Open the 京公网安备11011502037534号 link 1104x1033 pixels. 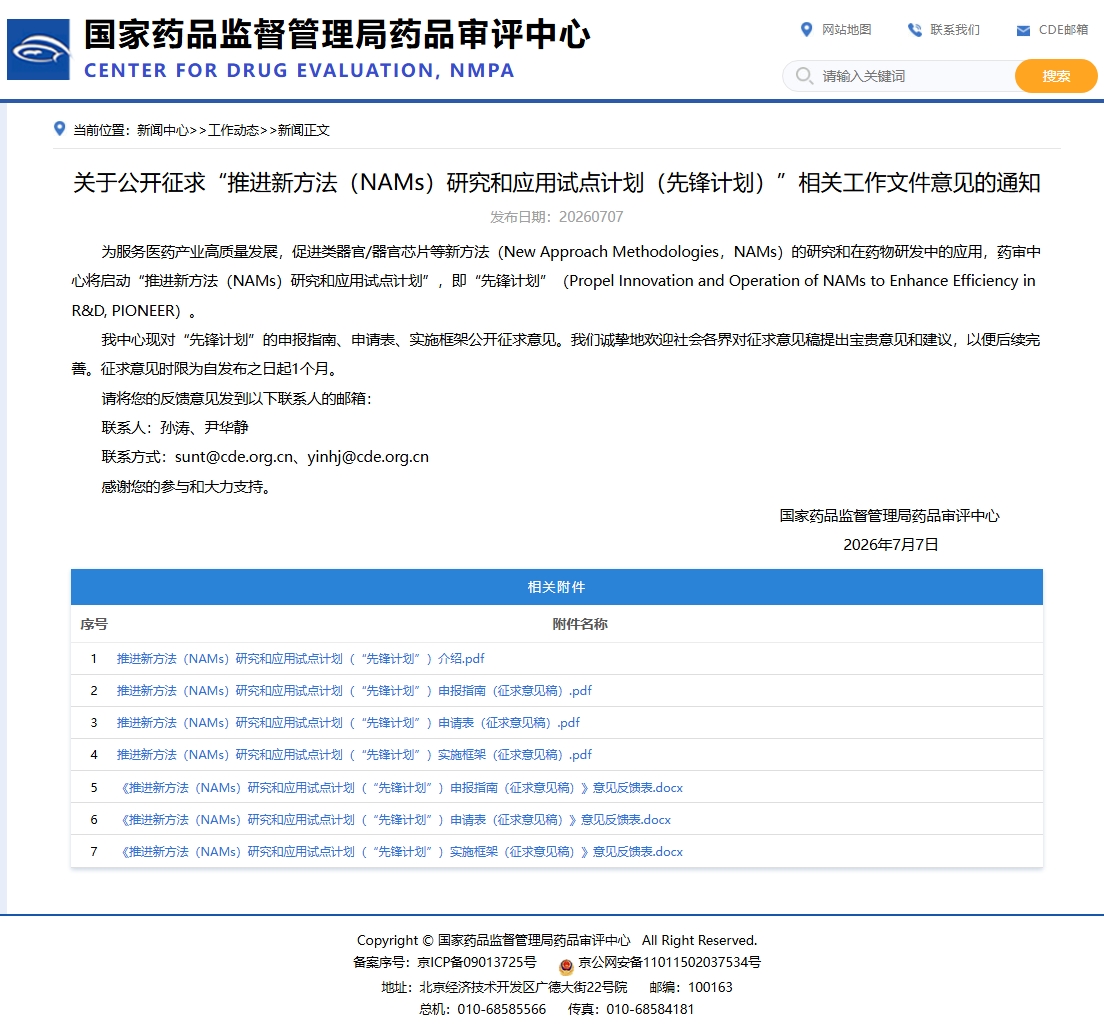(x=670, y=962)
